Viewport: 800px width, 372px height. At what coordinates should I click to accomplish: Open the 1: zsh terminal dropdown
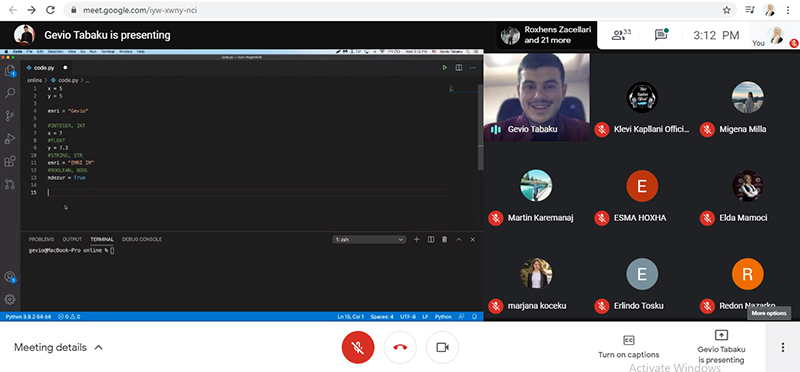click(x=369, y=239)
